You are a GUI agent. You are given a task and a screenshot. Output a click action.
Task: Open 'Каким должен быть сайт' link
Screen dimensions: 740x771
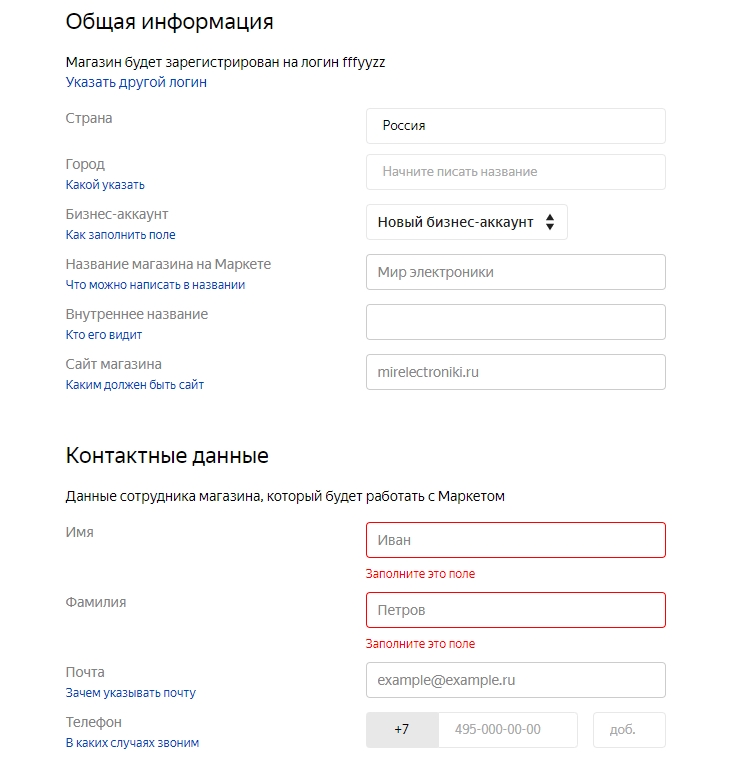click(x=135, y=385)
